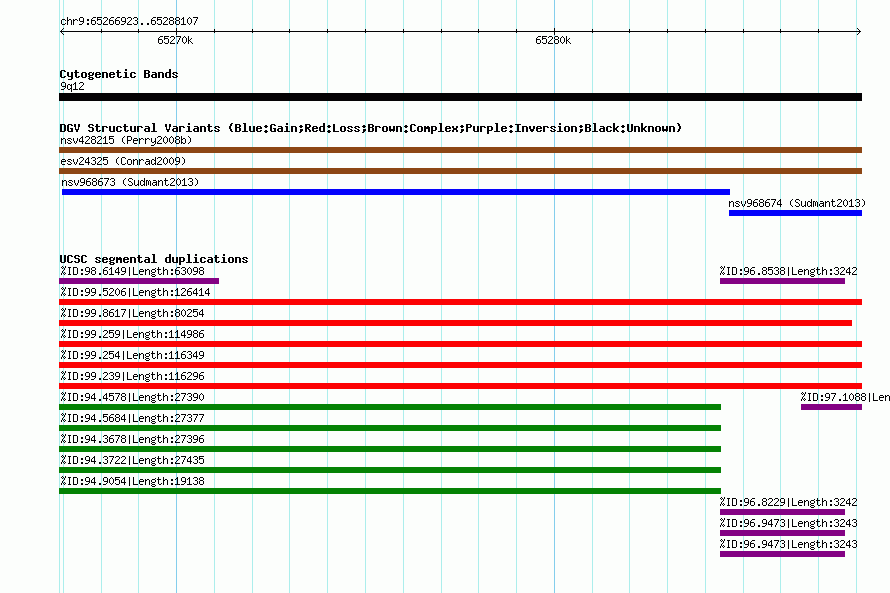Click the purple bar under %ID:98.6149
Screen dimensions: 890x593
(x=139, y=281)
